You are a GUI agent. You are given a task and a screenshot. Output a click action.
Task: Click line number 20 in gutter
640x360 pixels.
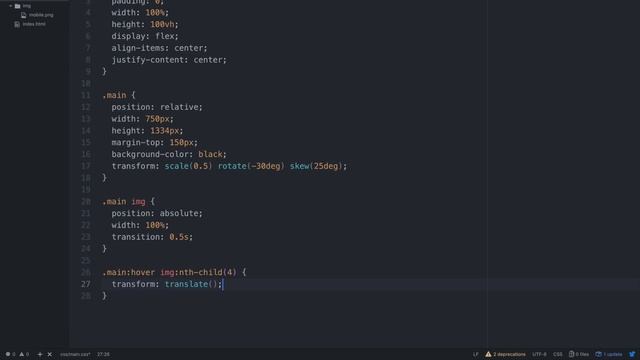pos(85,201)
